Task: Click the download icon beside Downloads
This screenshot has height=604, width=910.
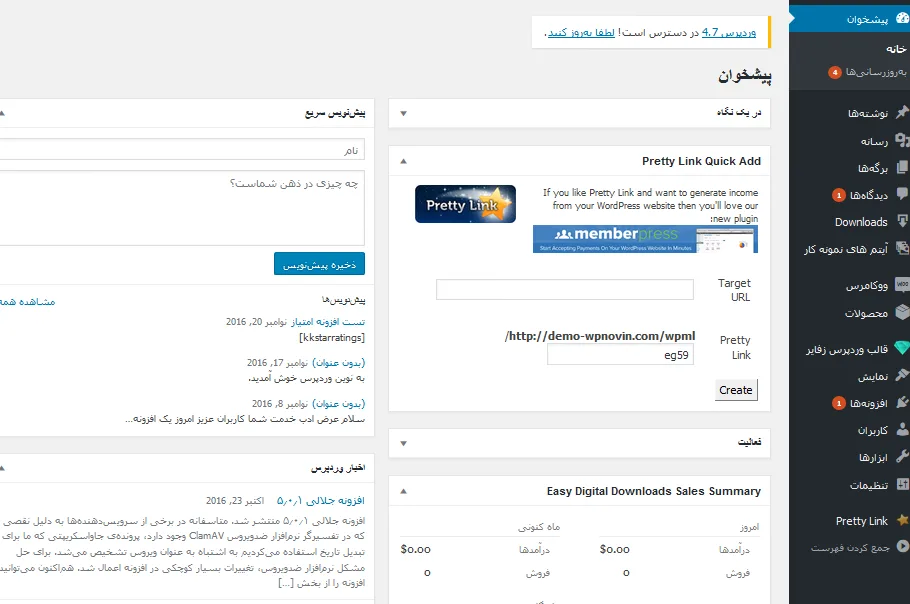Action: [x=902, y=221]
